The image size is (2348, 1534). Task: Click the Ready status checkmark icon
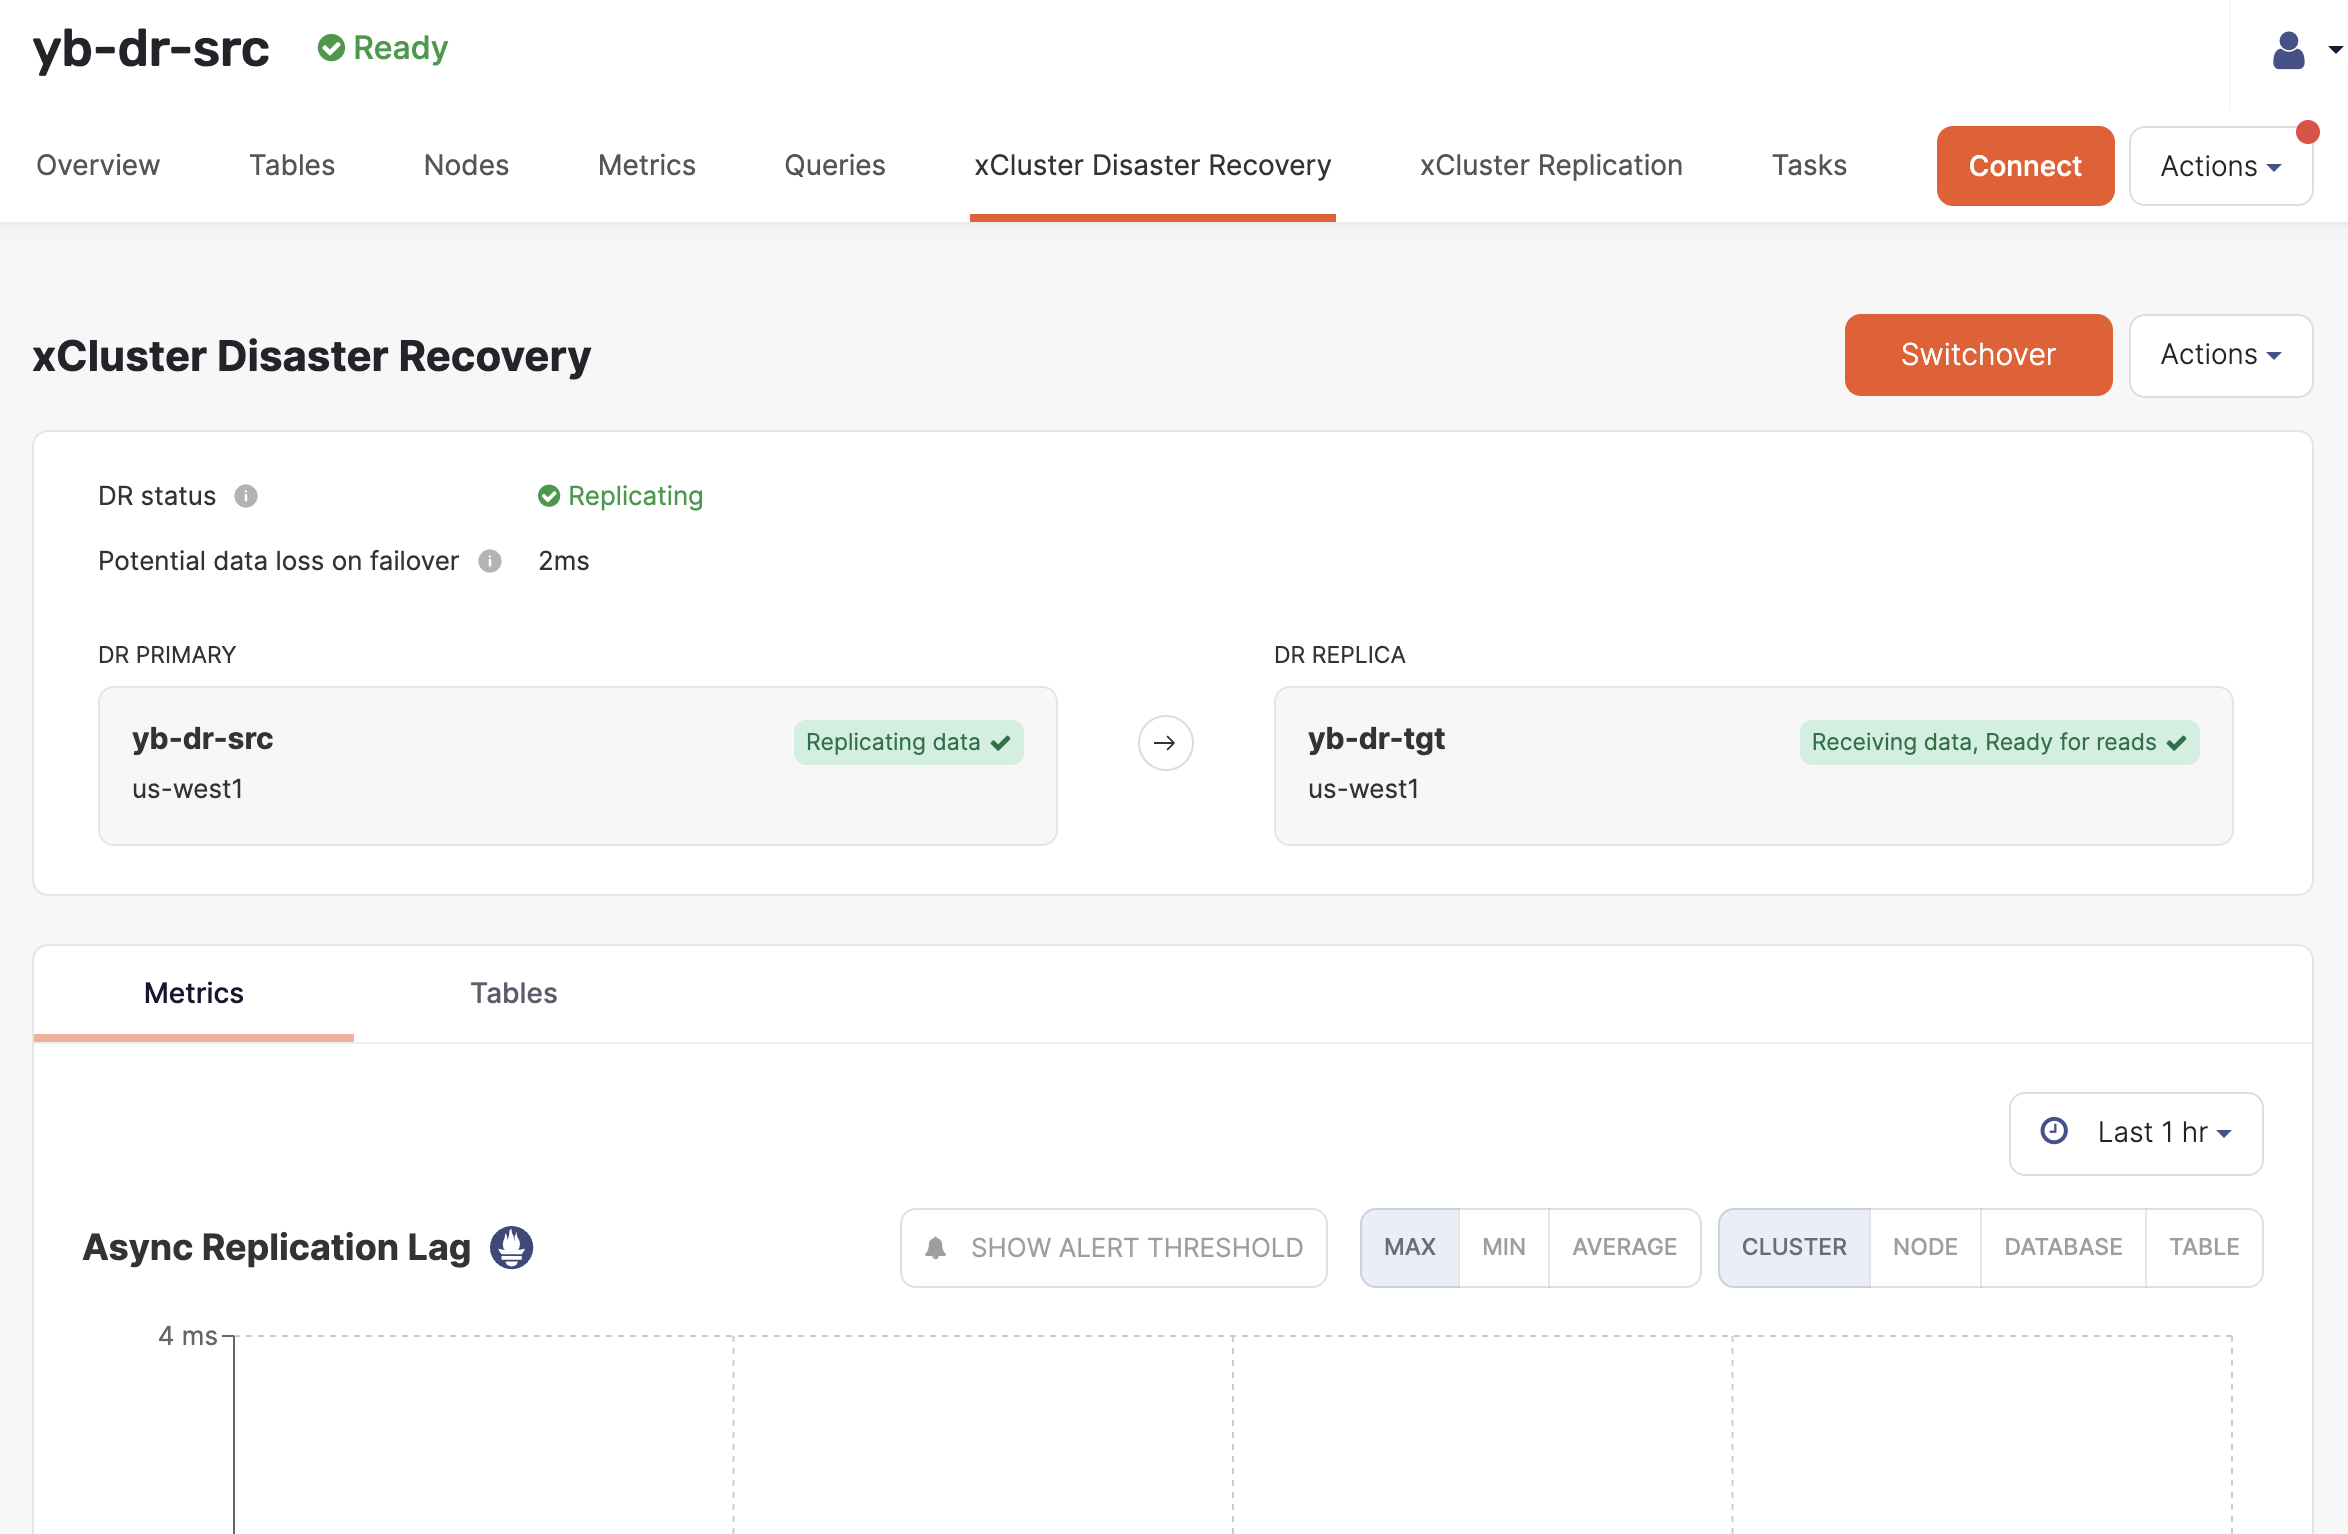(x=332, y=46)
